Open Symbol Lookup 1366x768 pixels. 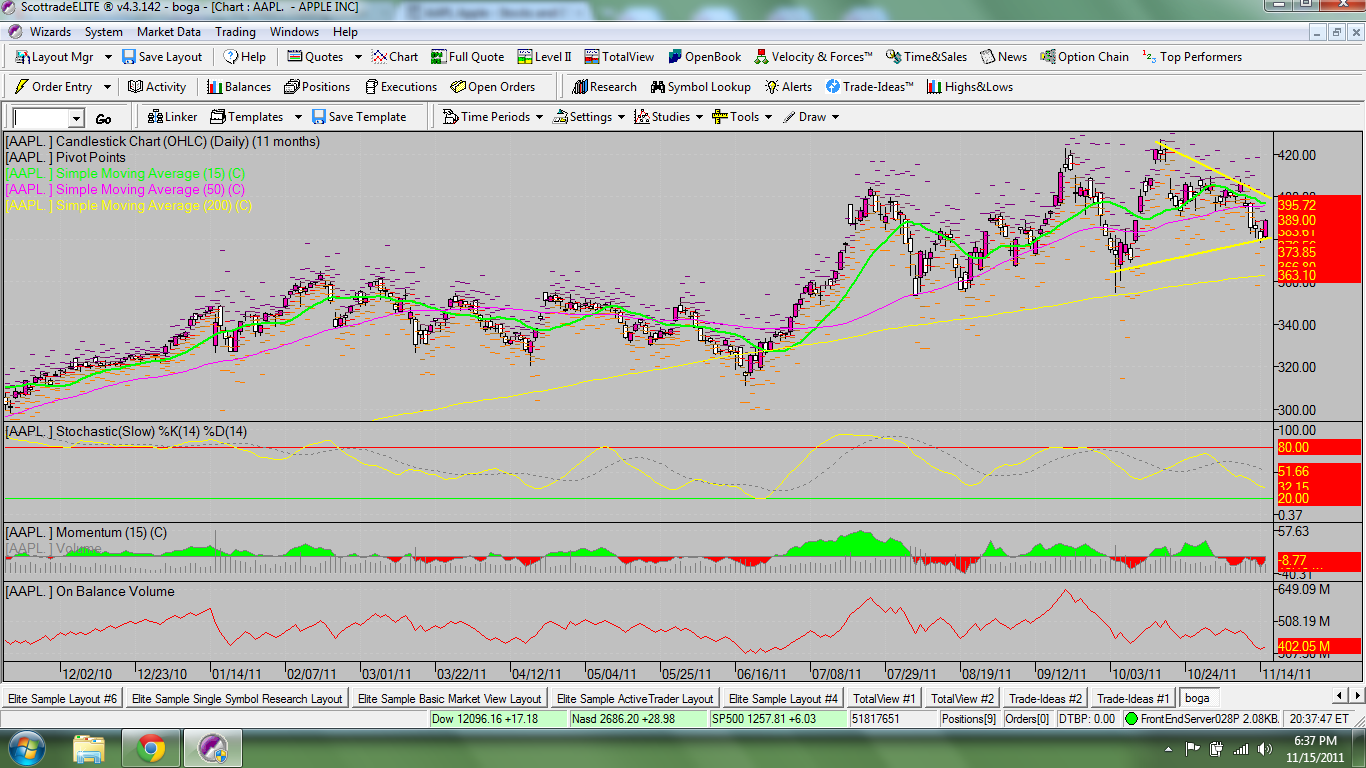(x=700, y=87)
